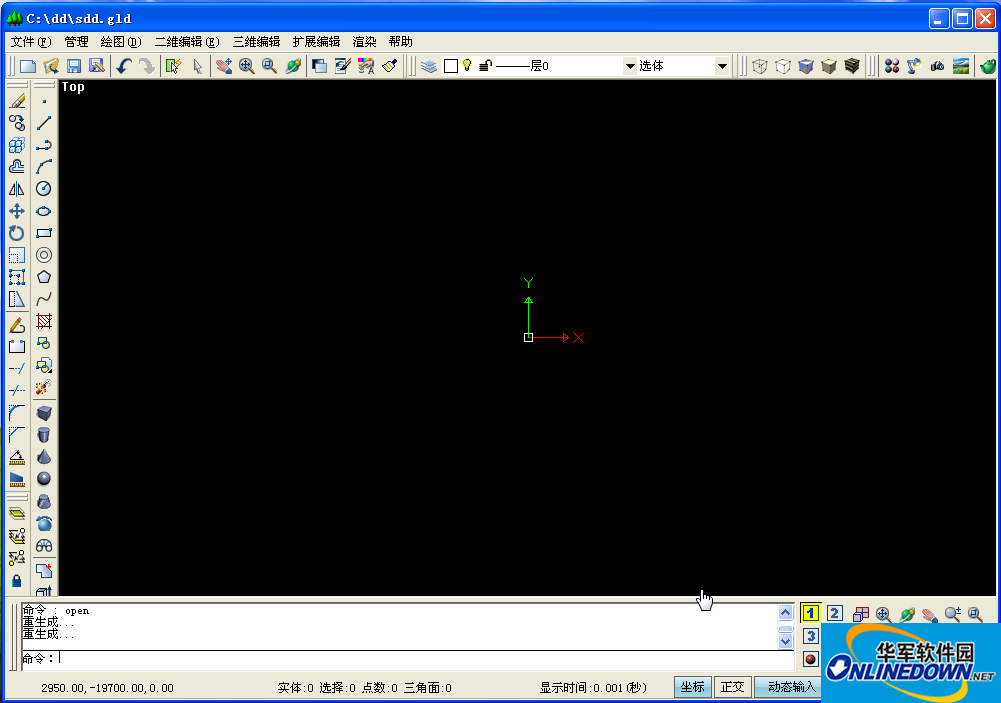Click the Redo arrow icon
Viewport: 1001px width, 703px height.
click(147, 66)
